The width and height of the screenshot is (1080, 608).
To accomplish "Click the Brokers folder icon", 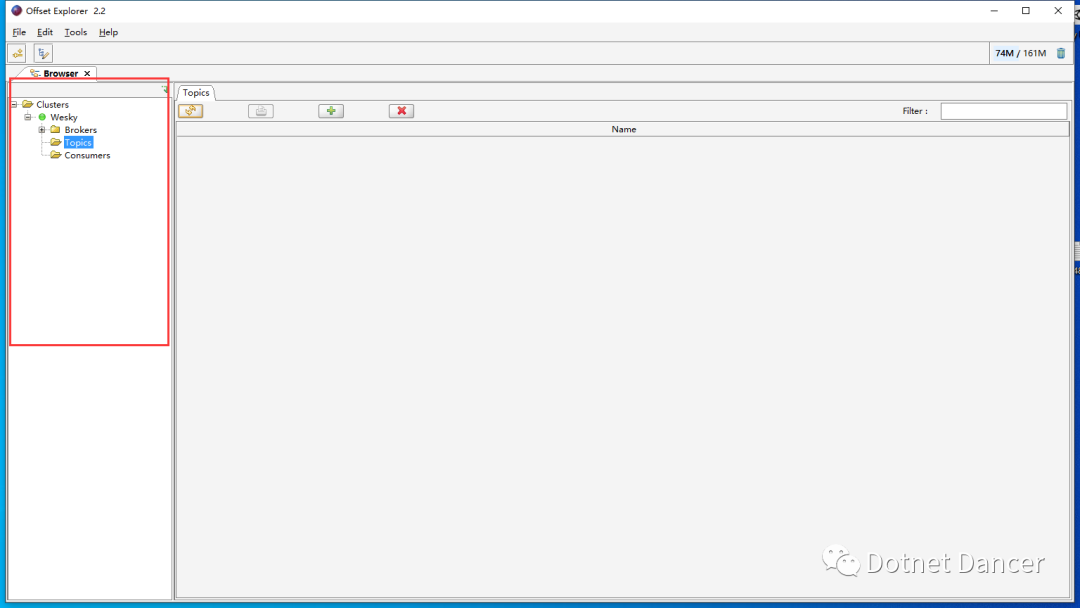I will point(56,129).
